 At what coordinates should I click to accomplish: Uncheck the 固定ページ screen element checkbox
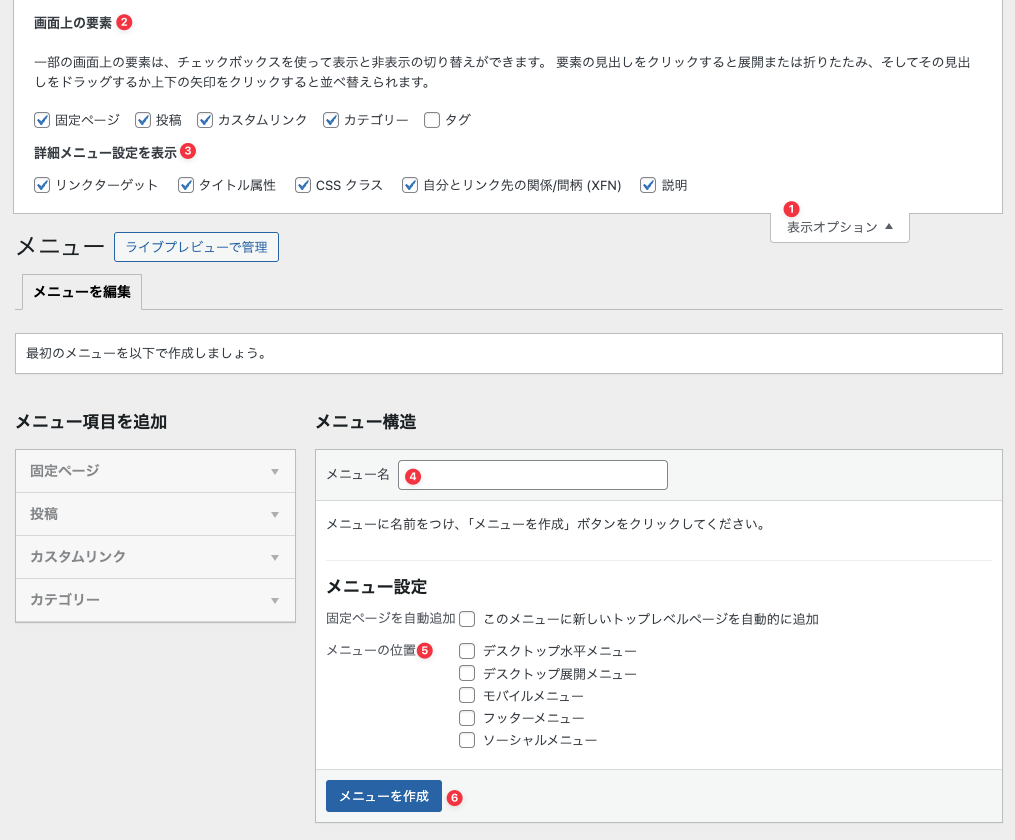42,120
